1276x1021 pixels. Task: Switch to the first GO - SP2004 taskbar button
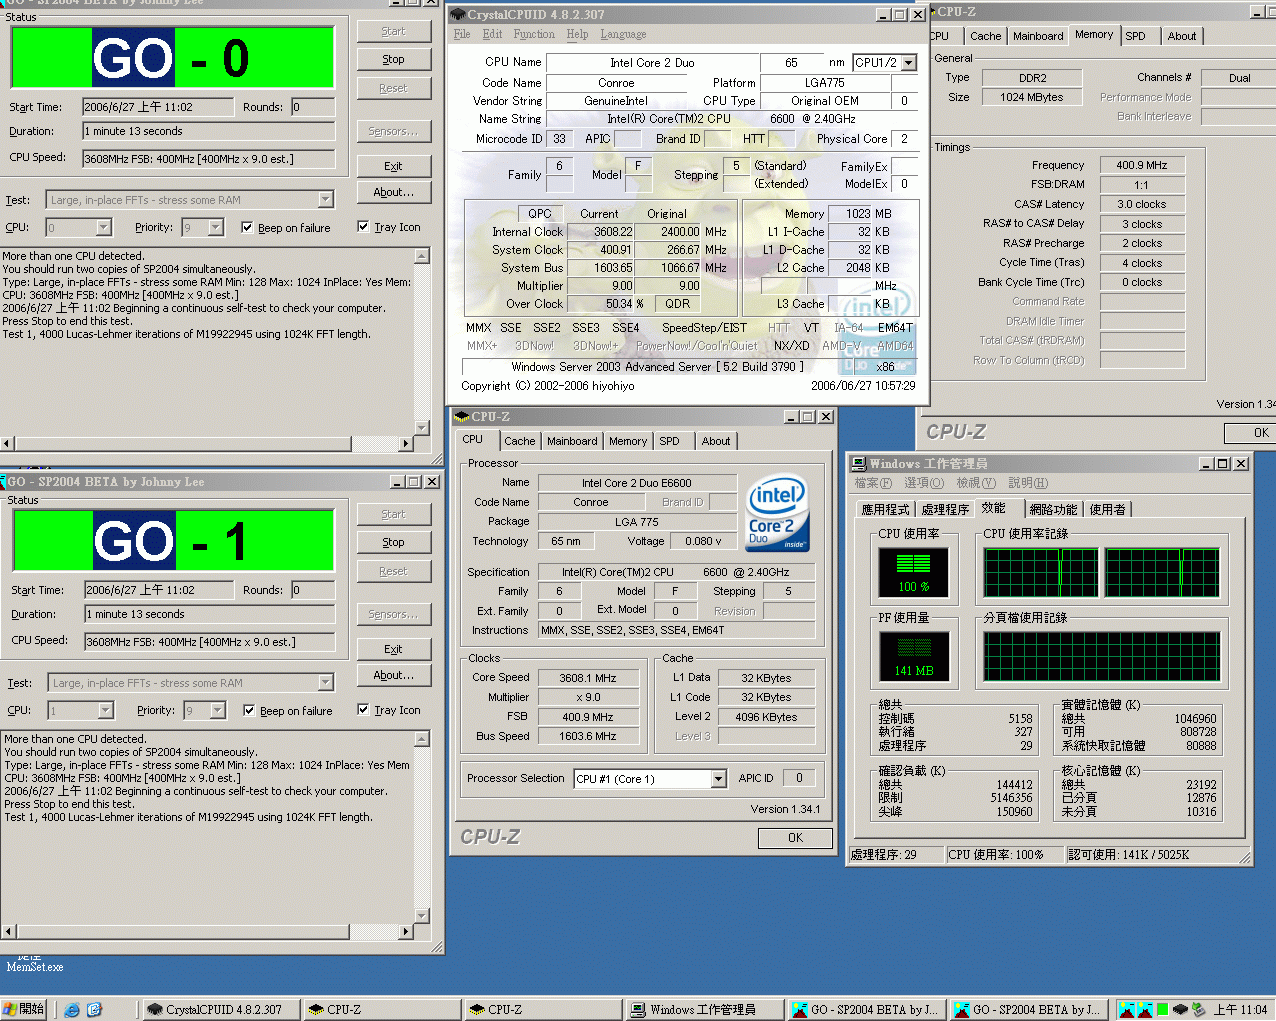point(866,1009)
